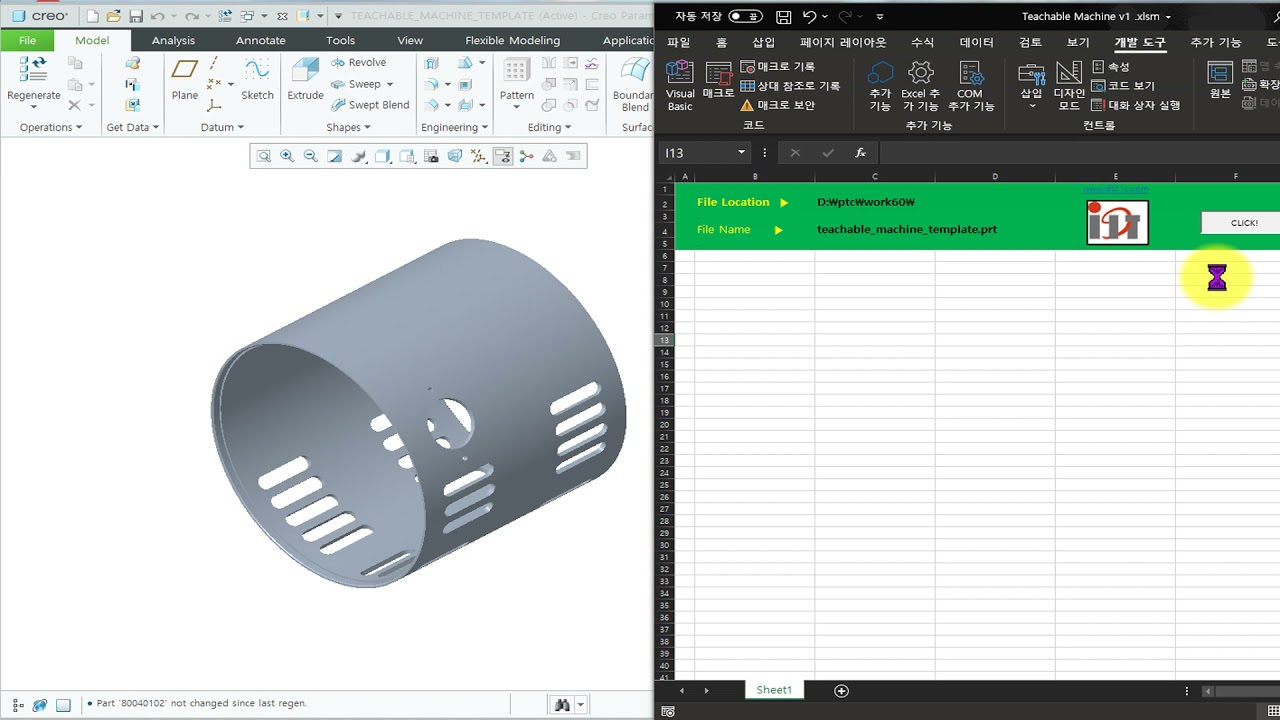Start the Sketch tool in Creo
1280x720 pixels.
[257, 78]
